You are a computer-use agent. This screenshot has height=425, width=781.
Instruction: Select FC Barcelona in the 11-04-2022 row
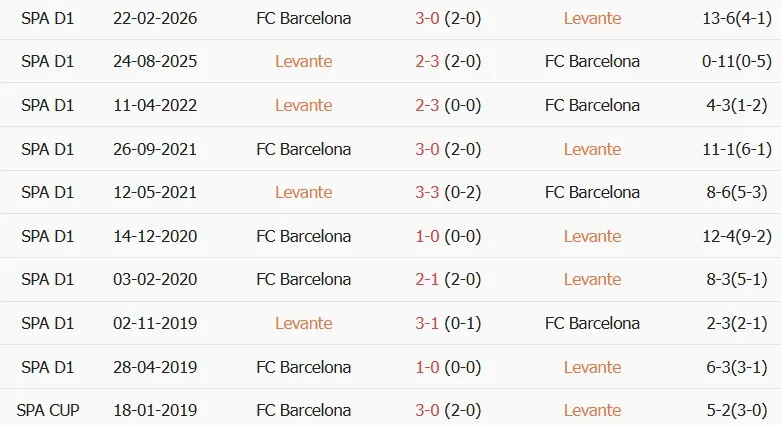coord(592,105)
